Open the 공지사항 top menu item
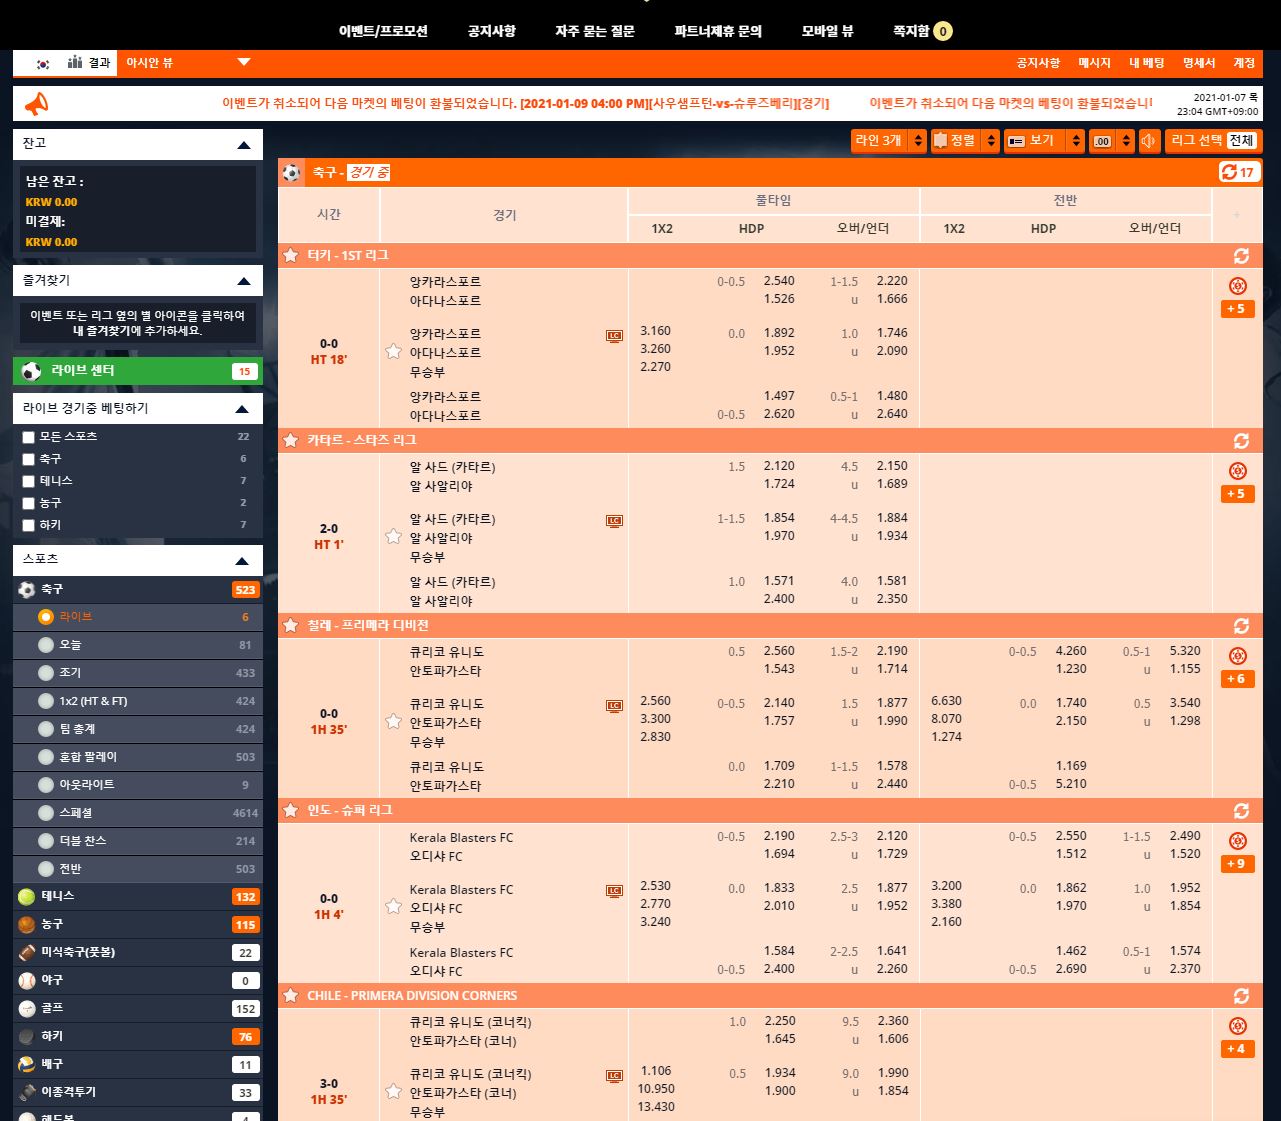The image size is (1281, 1121). pos(491,31)
